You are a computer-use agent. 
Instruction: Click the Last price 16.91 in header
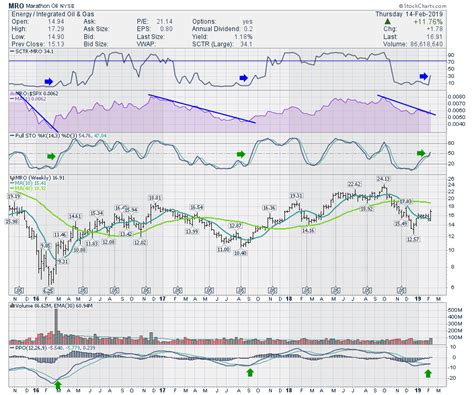[x=435, y=37]
